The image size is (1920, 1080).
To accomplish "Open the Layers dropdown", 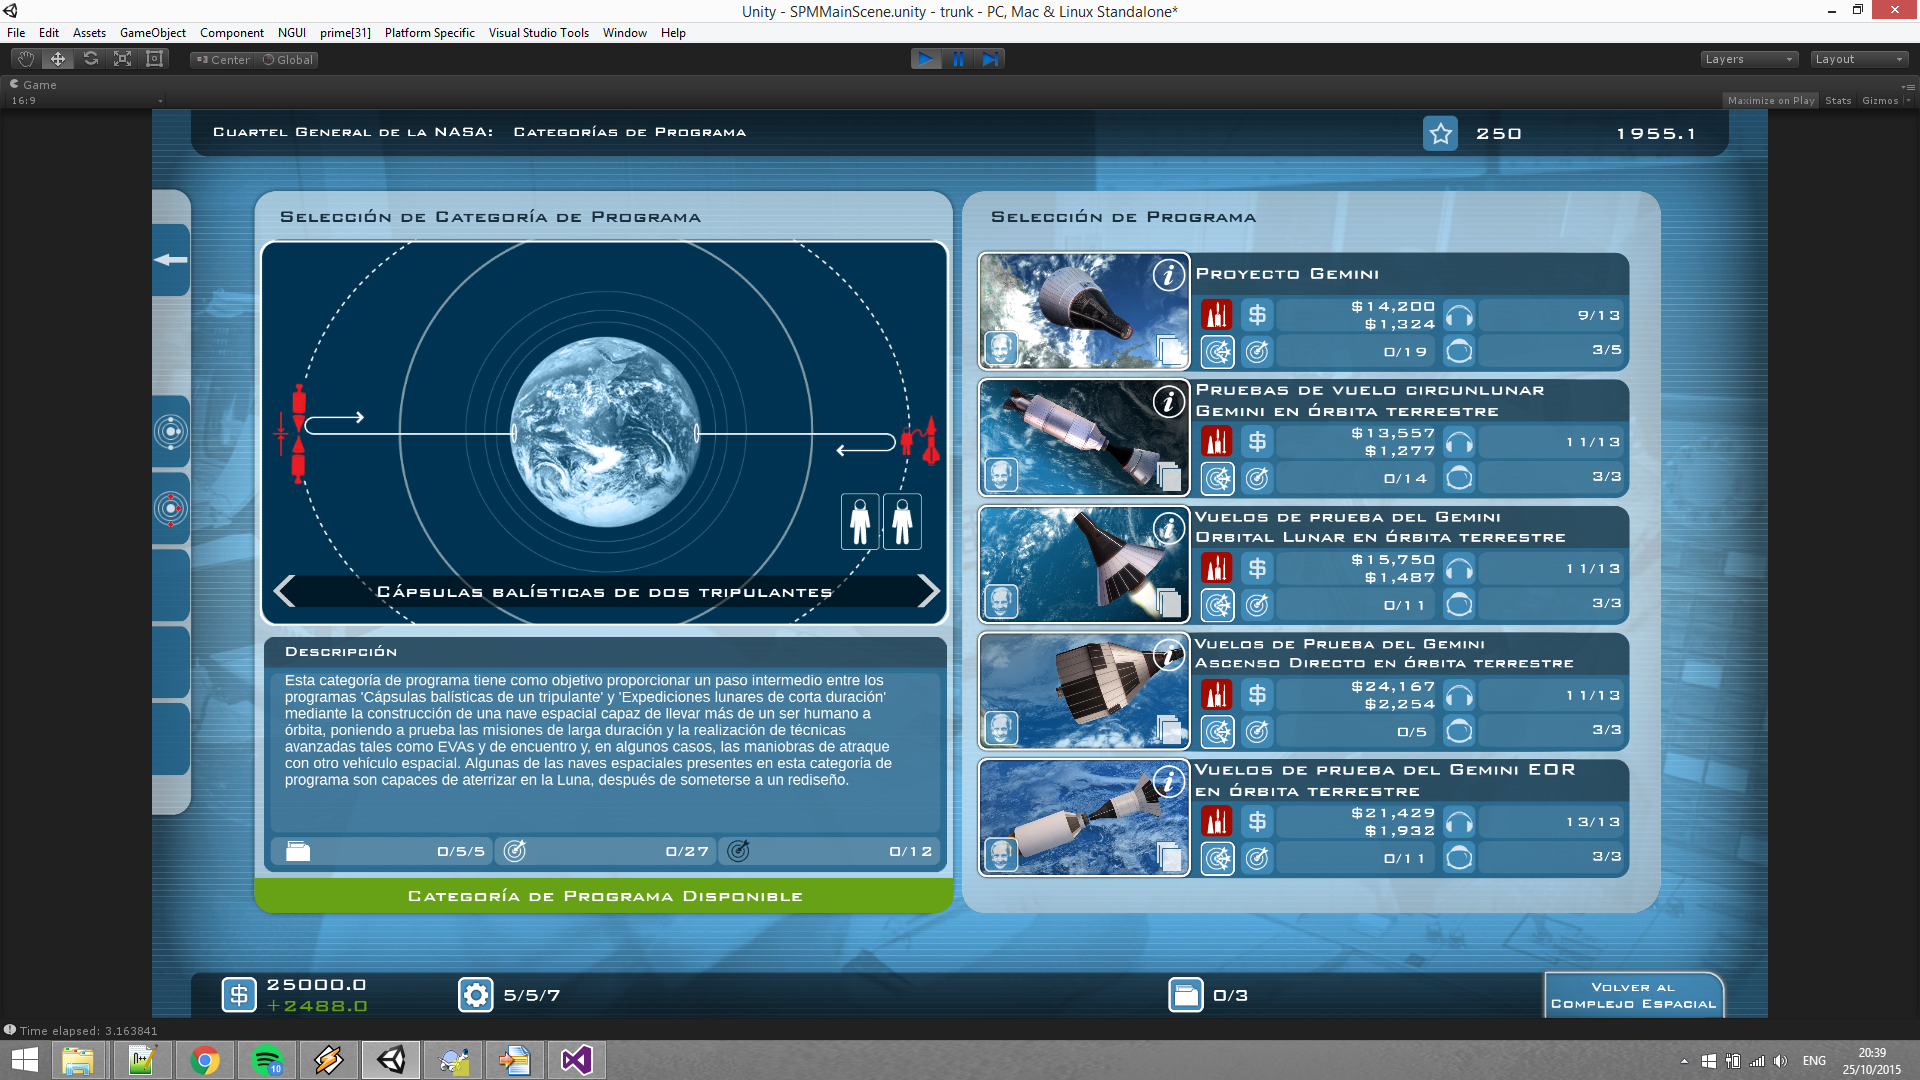I will 1749,59.
